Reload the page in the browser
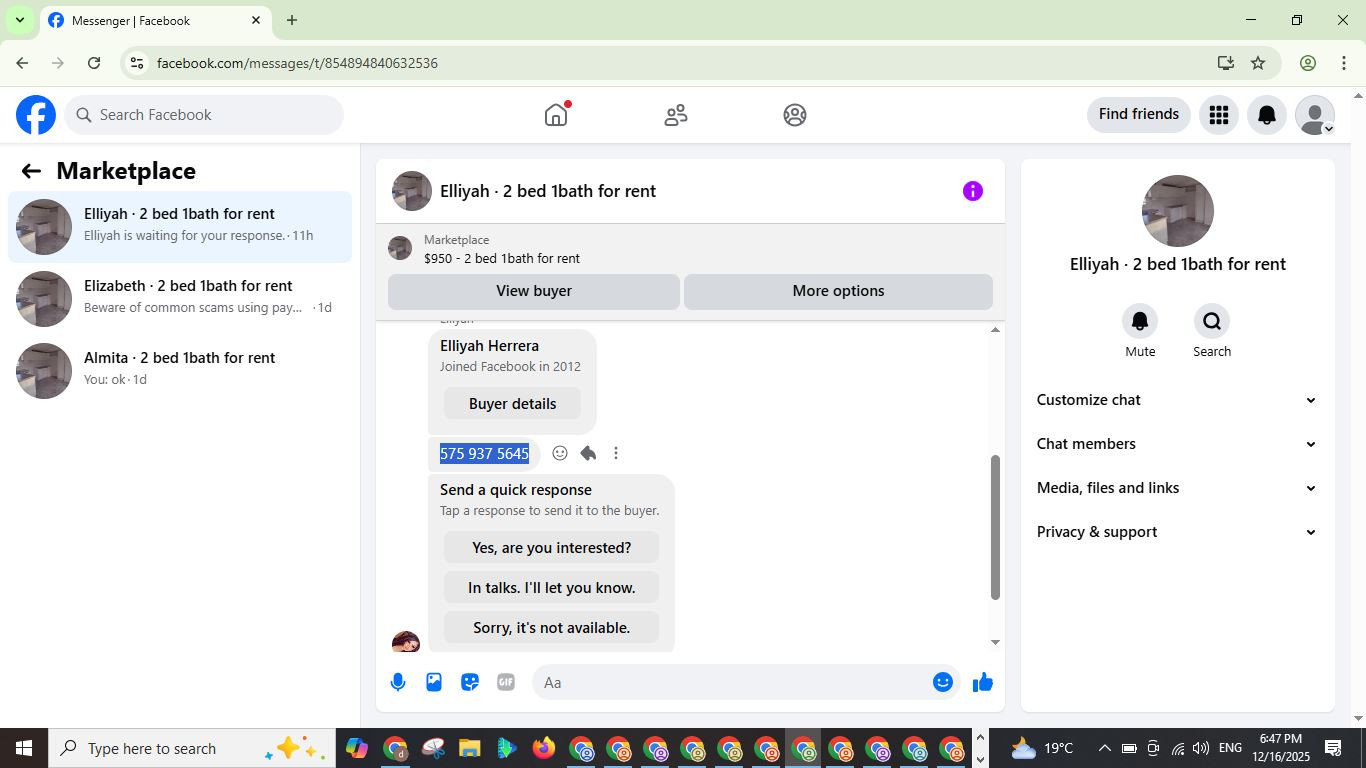Image resolution: width=1366 pixels, height=768 pixels. pyautogui.click(x=94, y=63)
